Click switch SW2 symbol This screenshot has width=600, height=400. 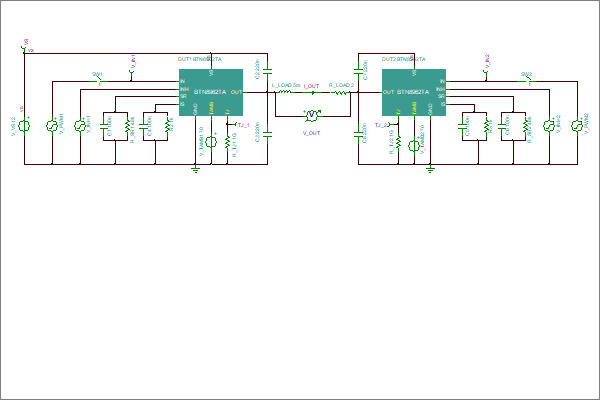point(529,81)
